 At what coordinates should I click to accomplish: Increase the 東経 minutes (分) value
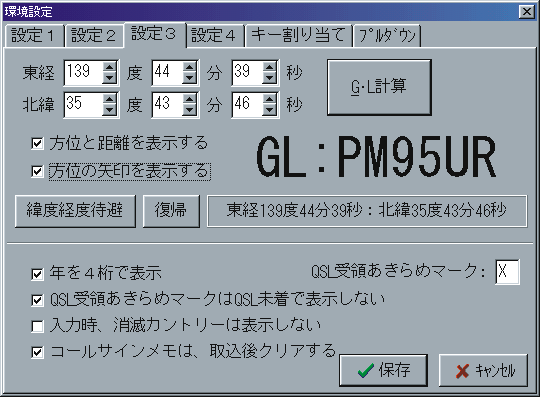click(x=189, y=66)
